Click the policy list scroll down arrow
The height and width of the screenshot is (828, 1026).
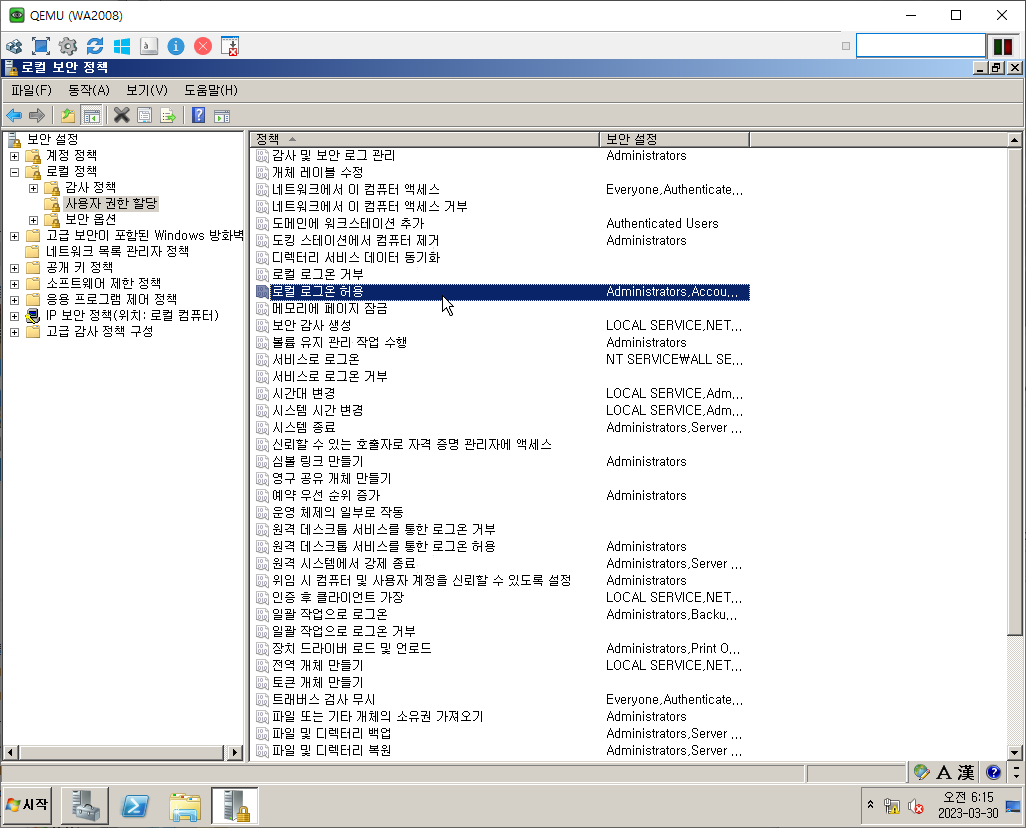coord(1014,753)
